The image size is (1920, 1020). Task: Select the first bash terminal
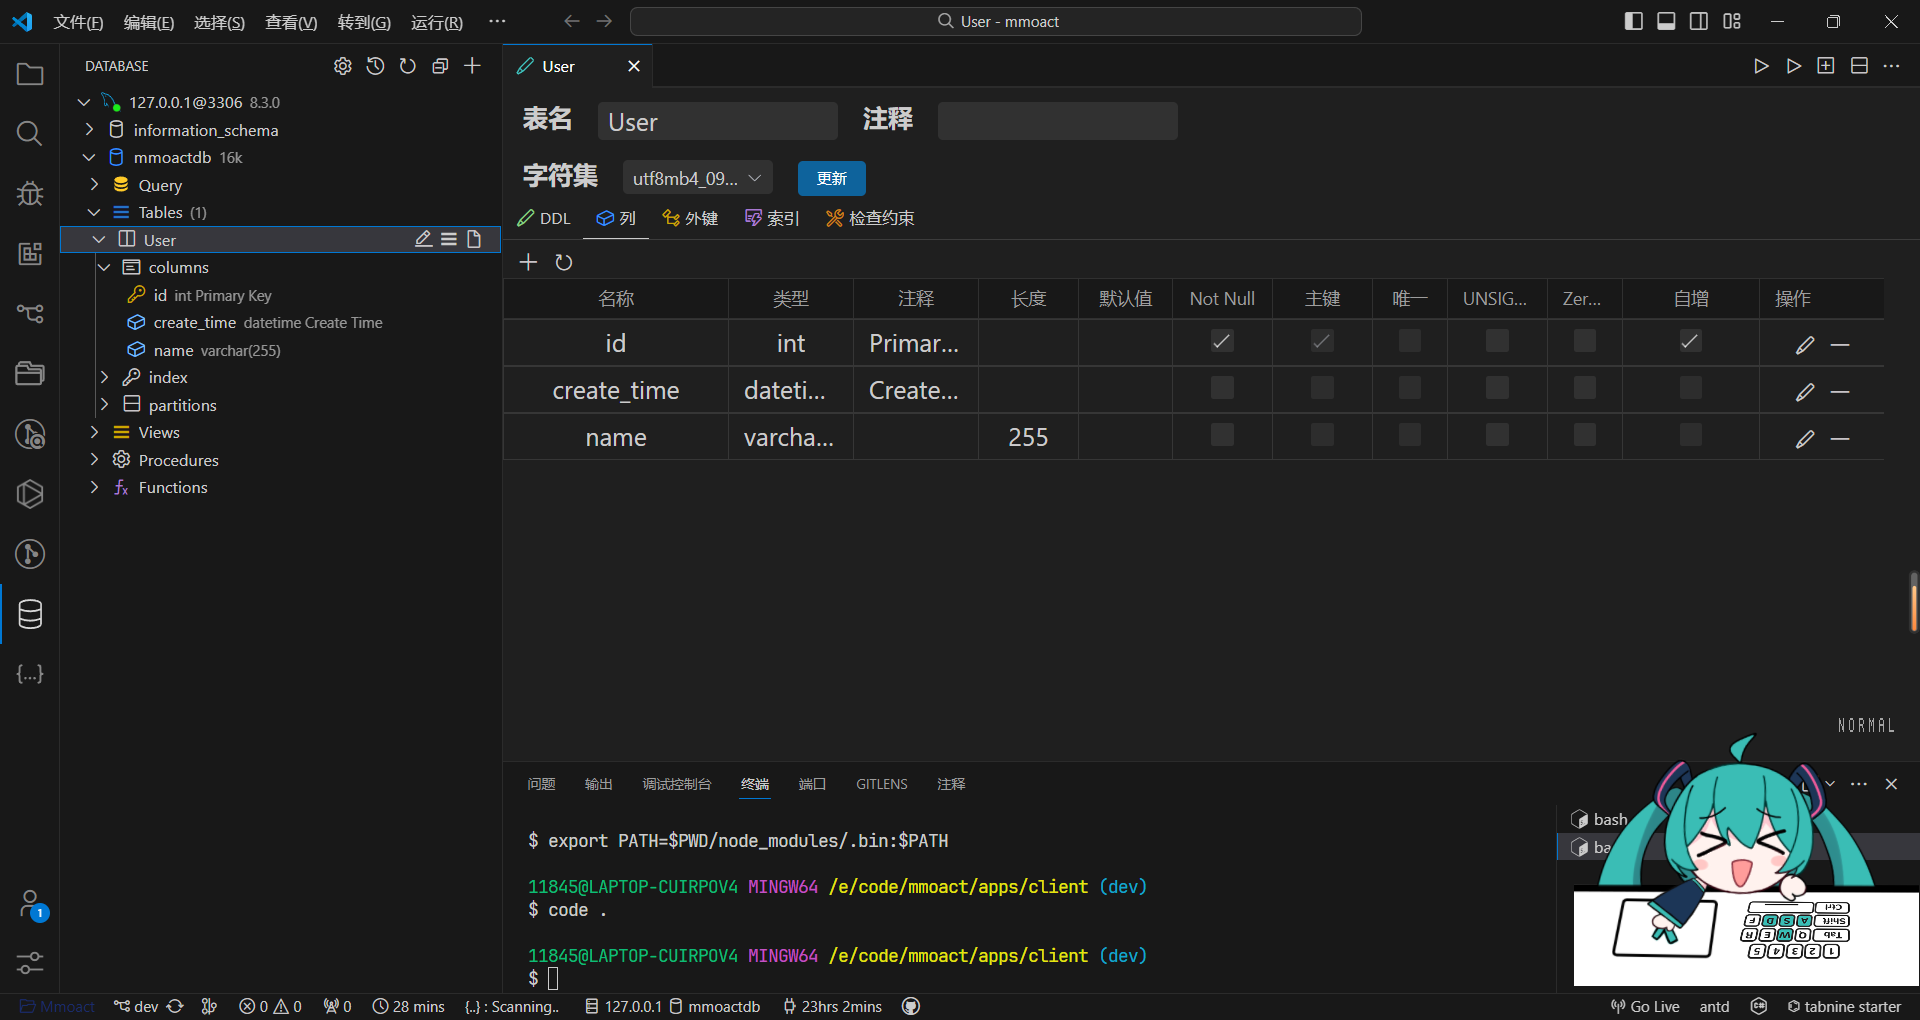coord(1600,819)
